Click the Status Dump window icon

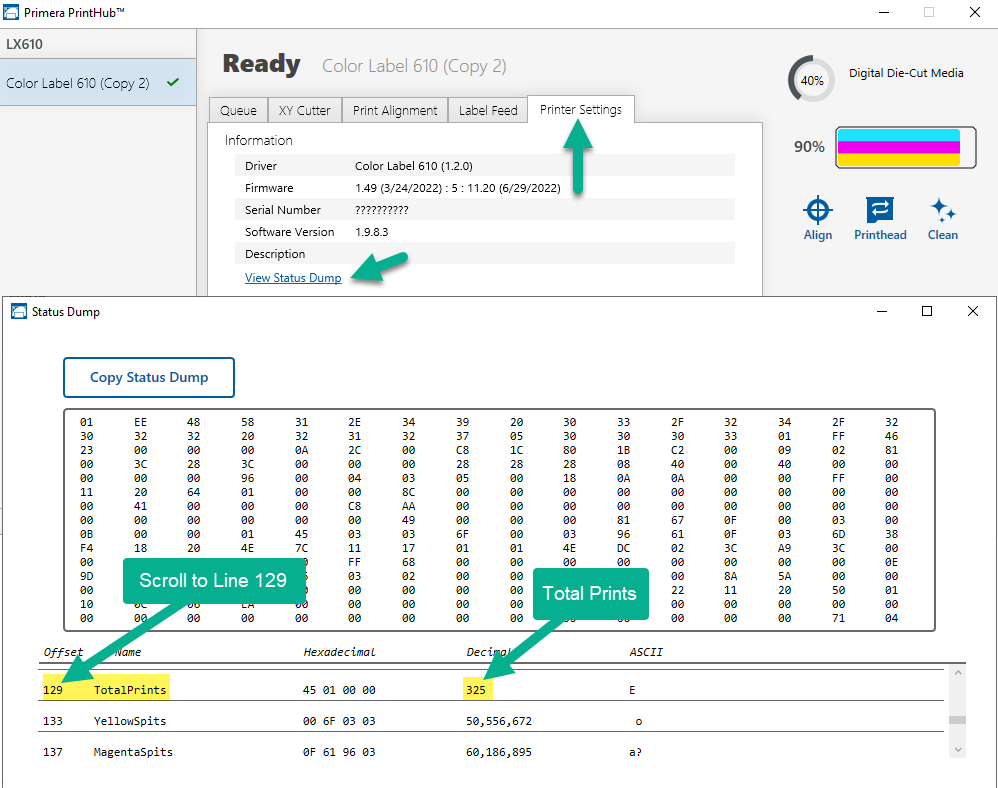(19, 311)
